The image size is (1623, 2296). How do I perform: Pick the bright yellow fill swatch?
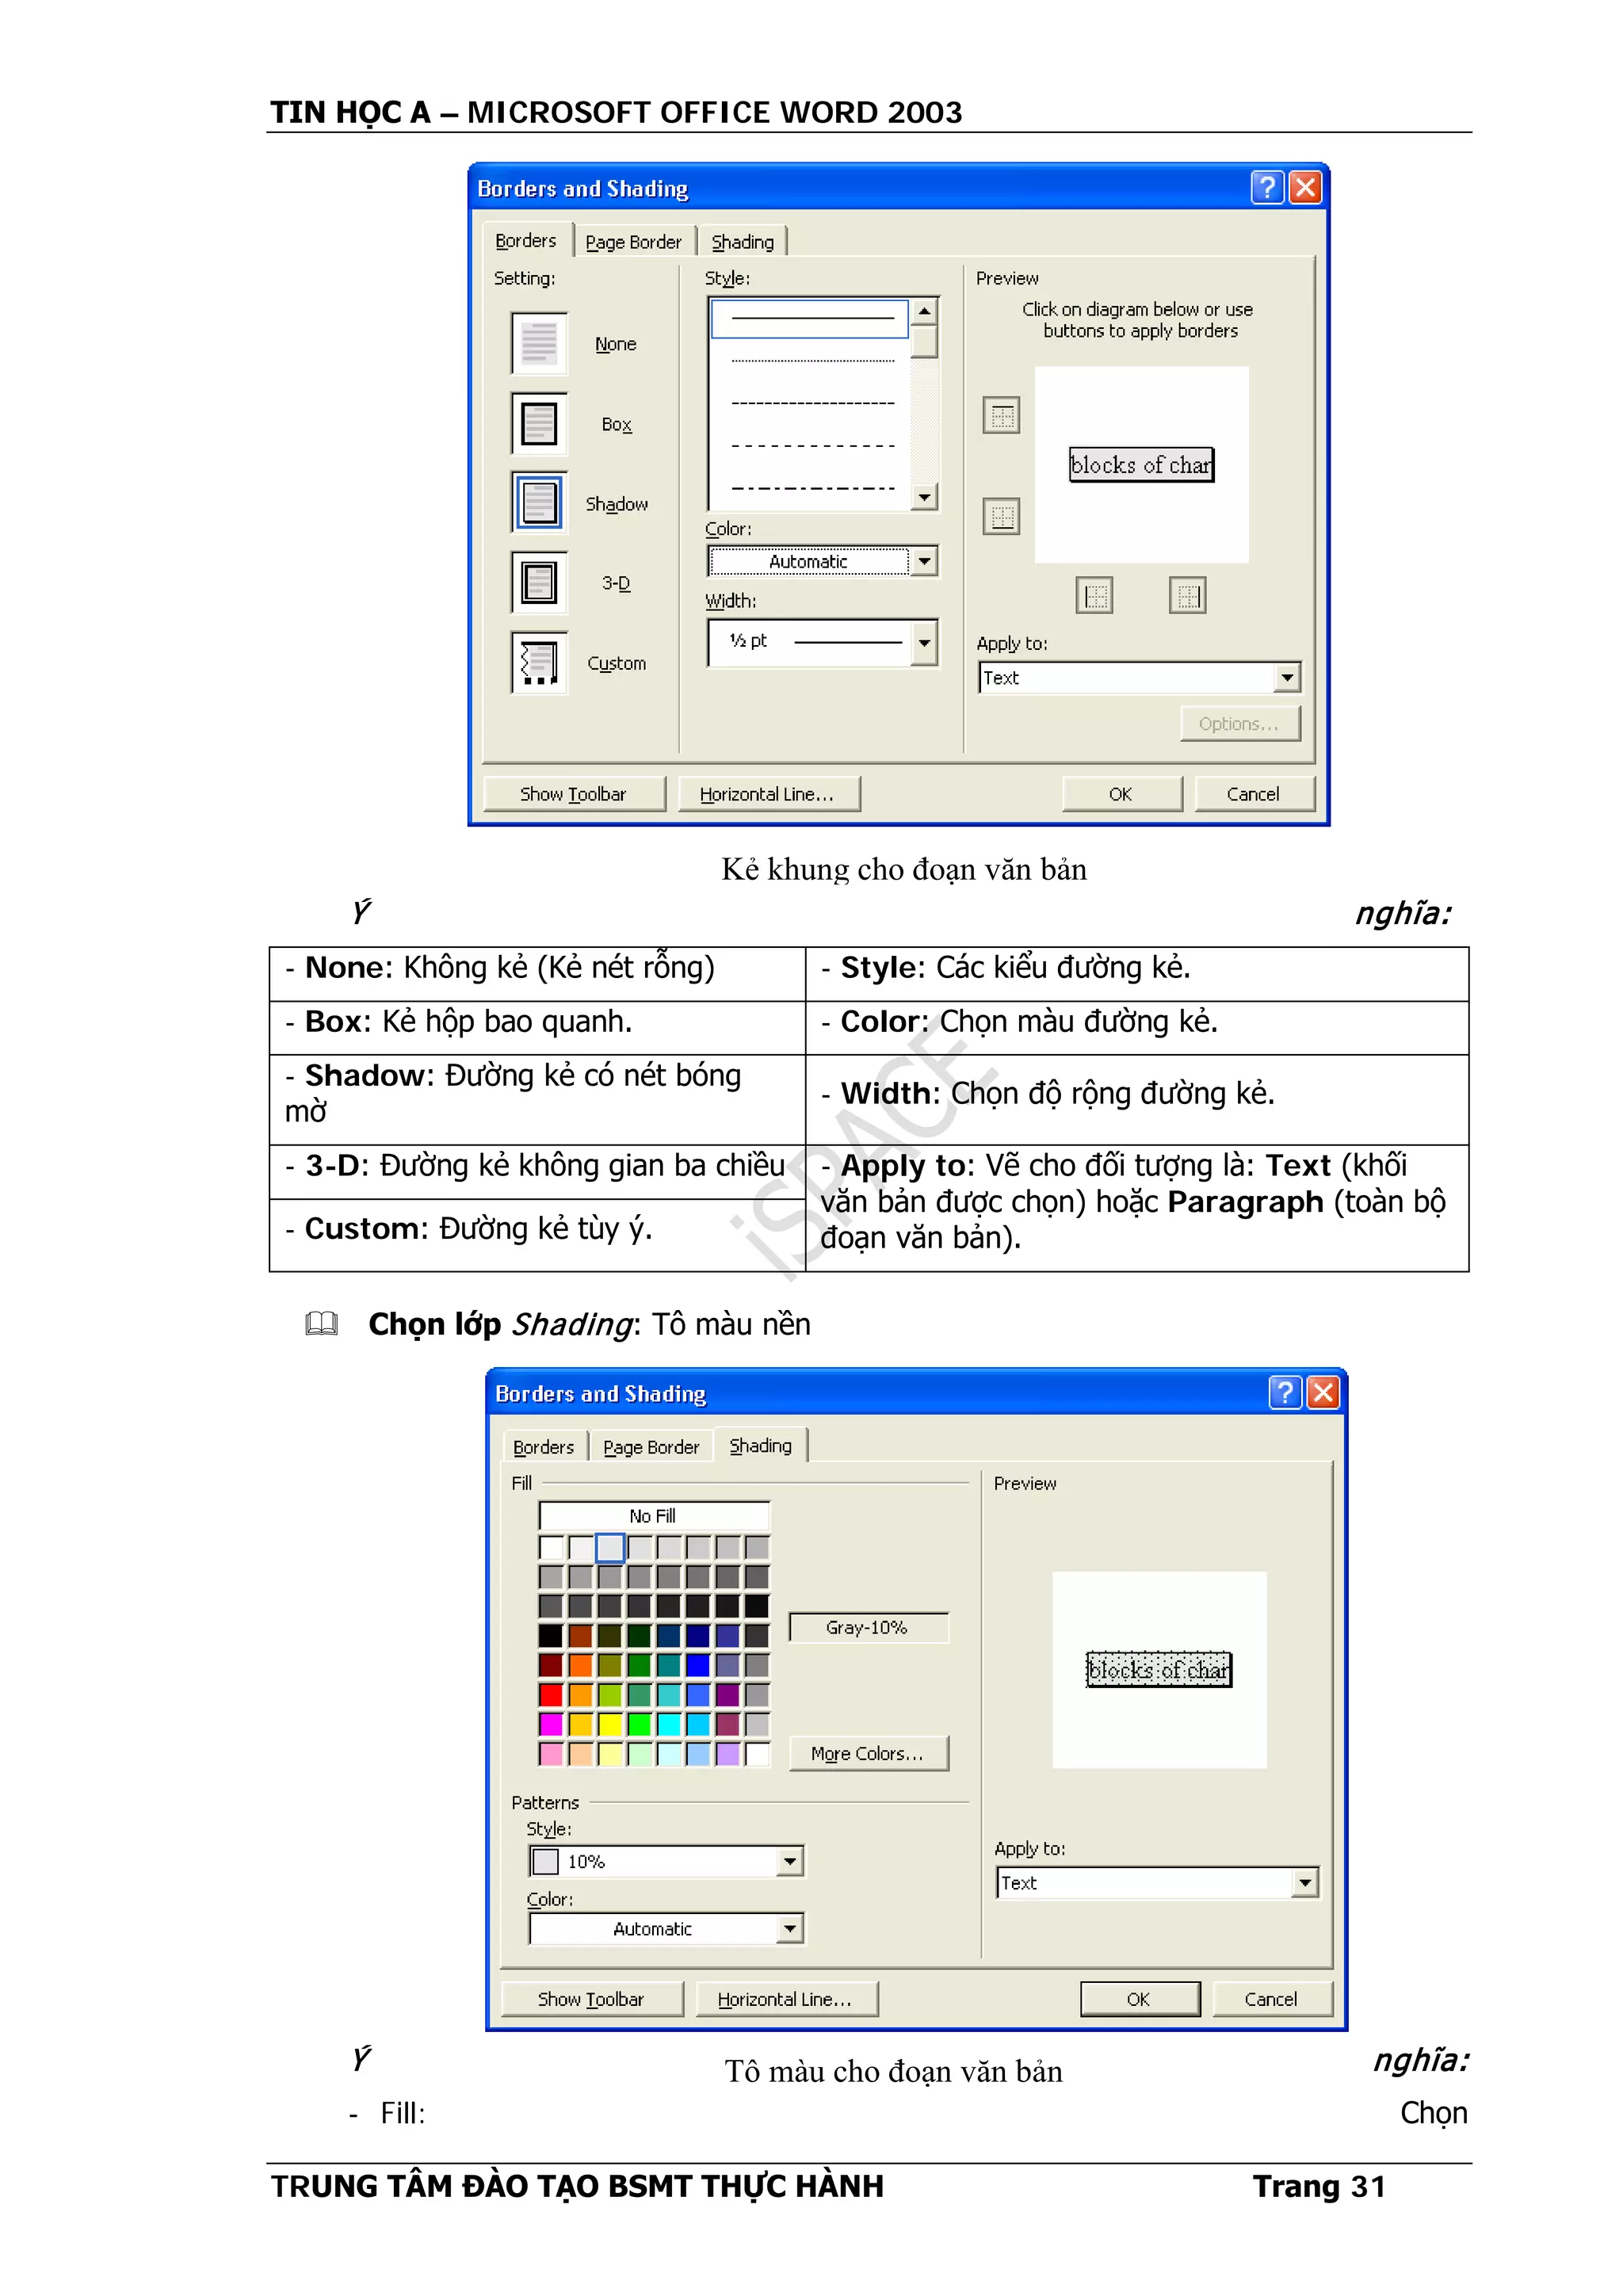[x=610, y=1723]
